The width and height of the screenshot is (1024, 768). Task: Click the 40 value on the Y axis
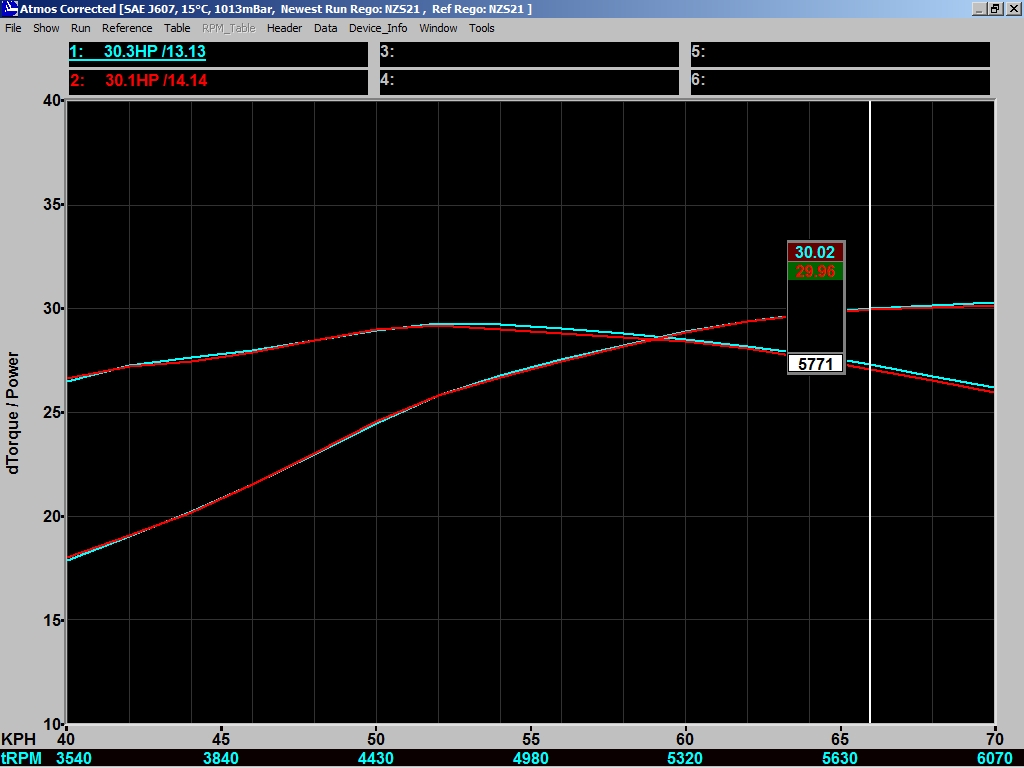pos(52,101)
